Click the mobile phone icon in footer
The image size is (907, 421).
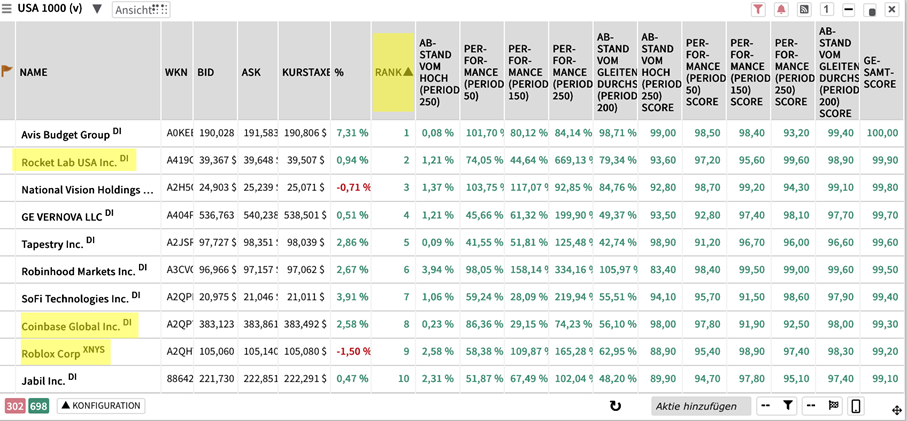pyautogui.click(x=857, y=407)
